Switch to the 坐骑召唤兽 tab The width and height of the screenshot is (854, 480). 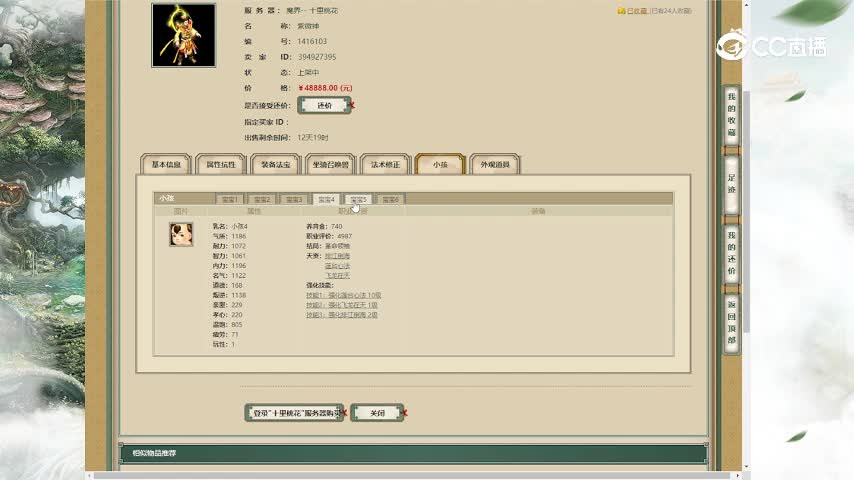331,165
